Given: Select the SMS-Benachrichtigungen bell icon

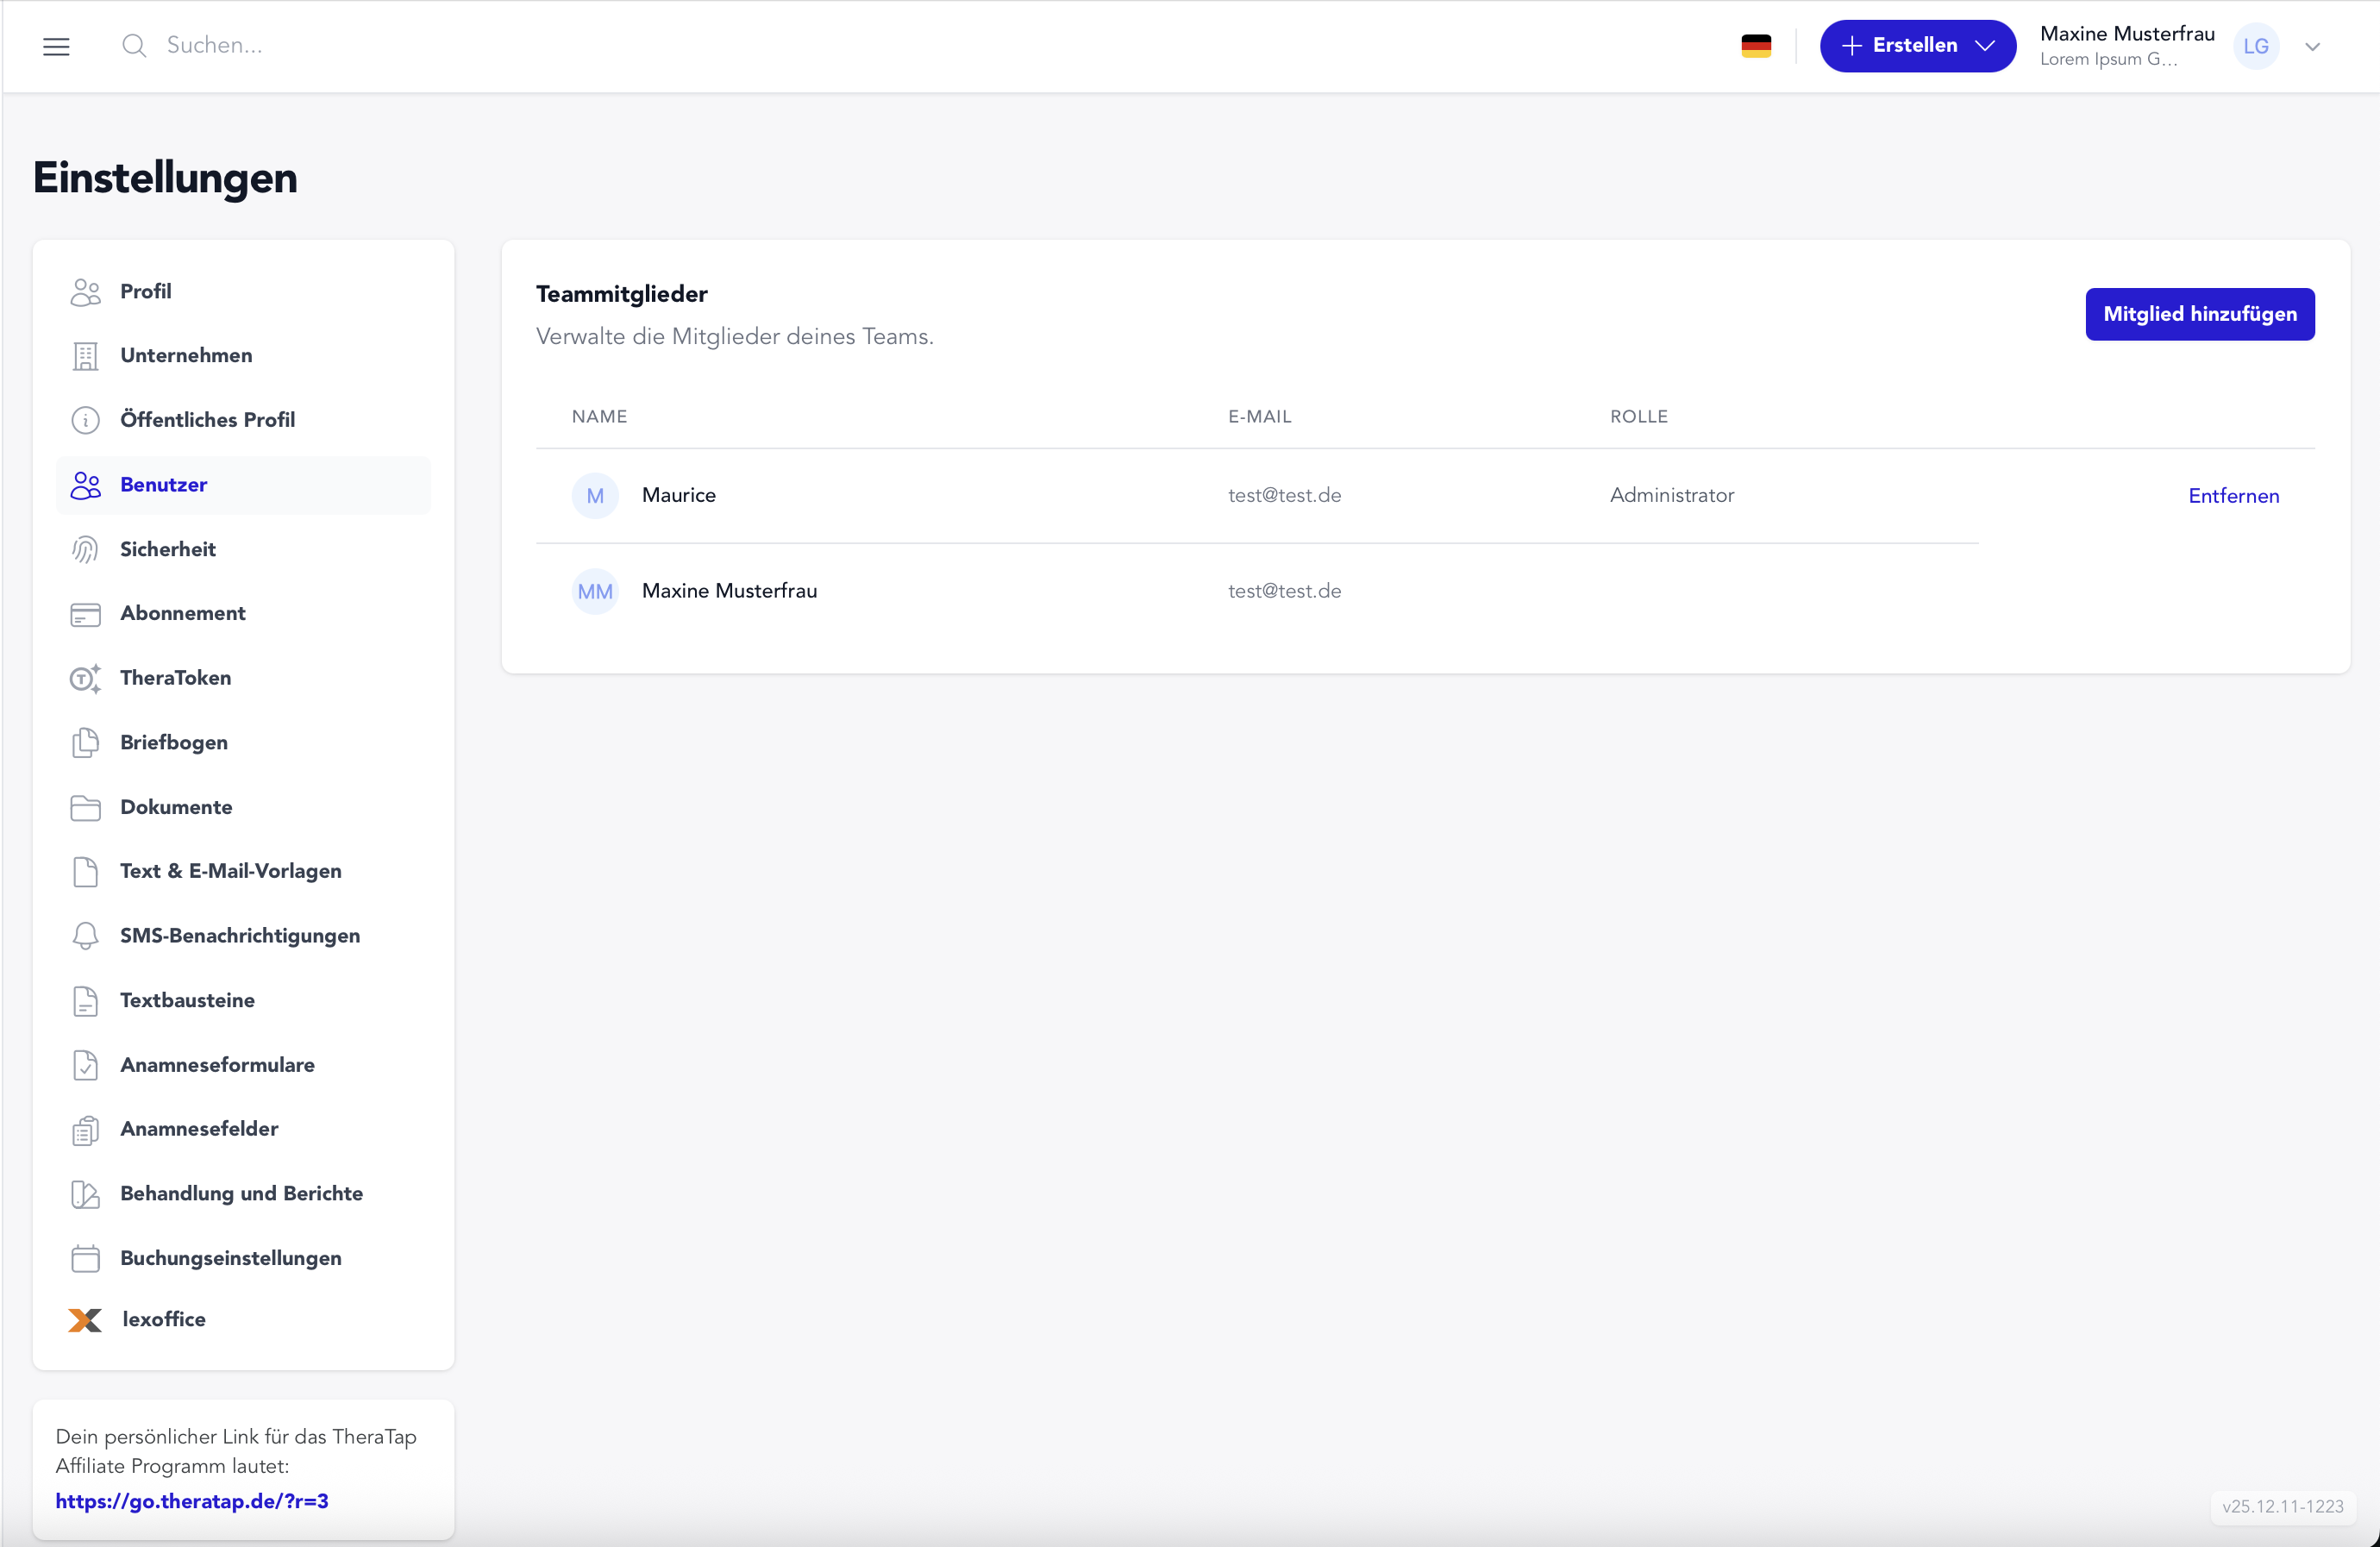Looking at the screenshot, I should pos(86,936).
